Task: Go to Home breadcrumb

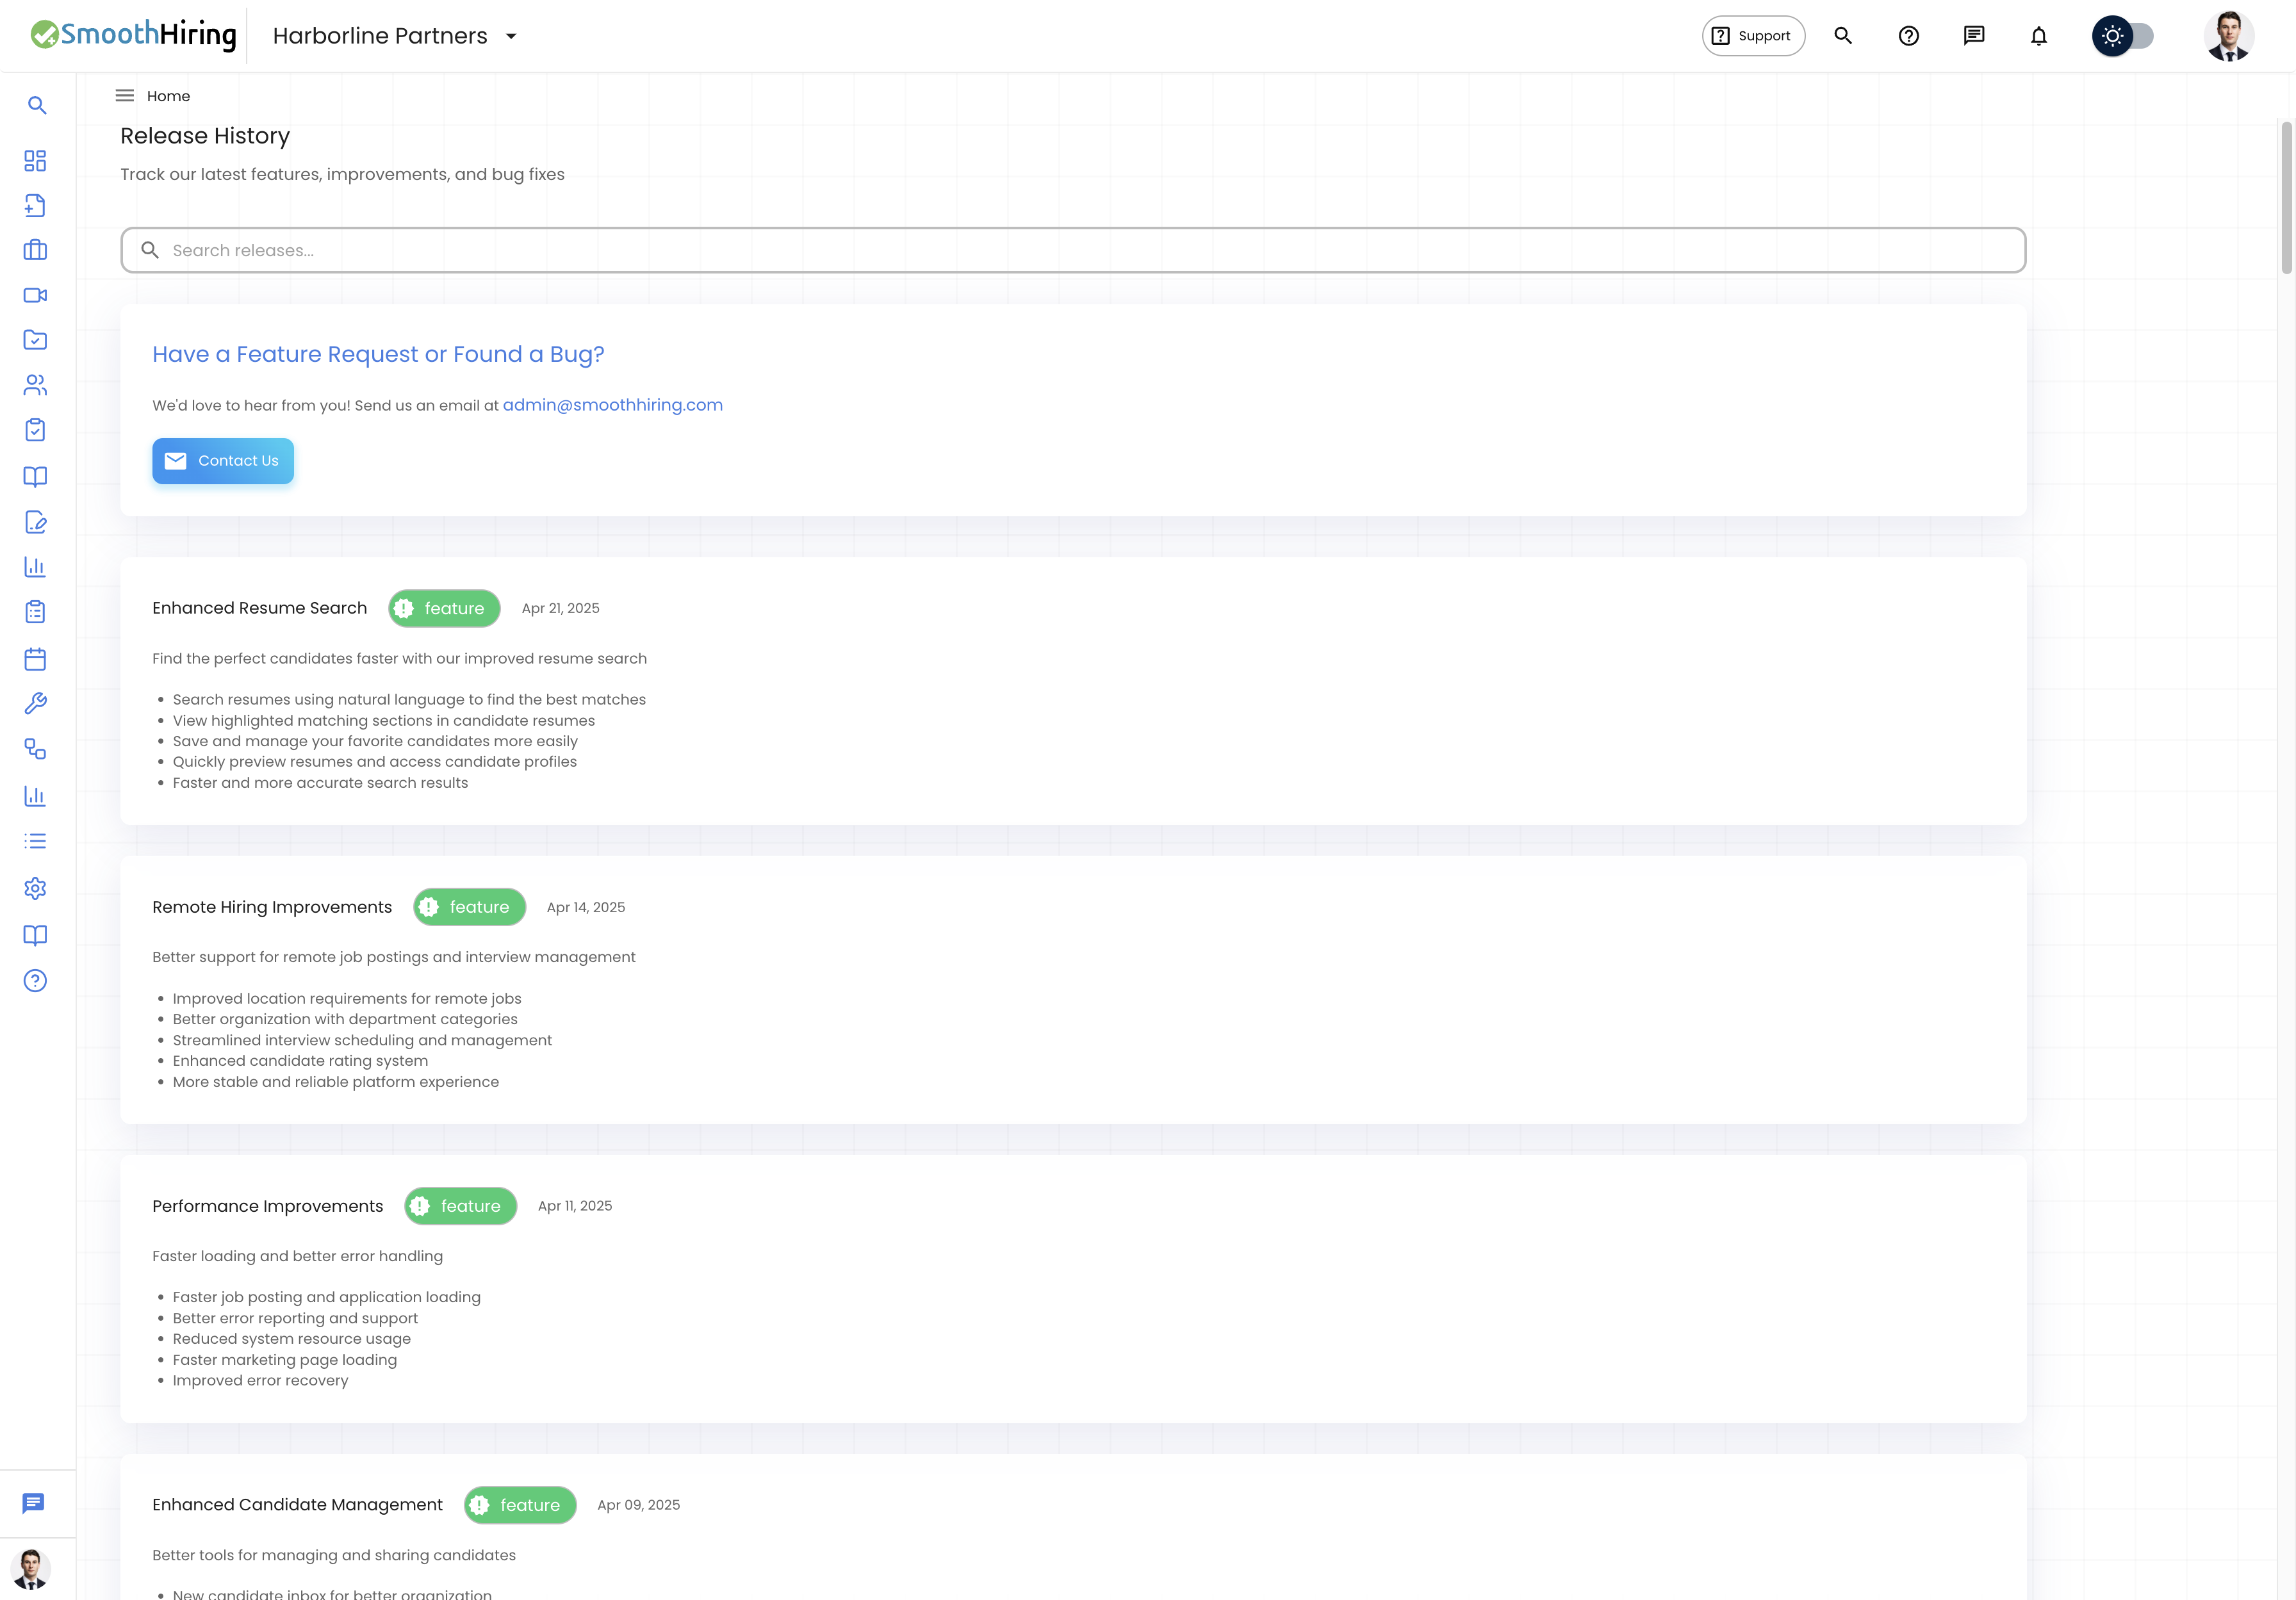Action: 168,96
